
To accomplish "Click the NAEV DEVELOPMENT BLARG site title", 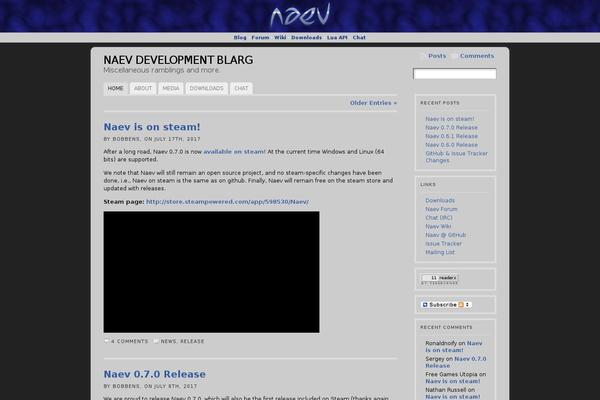I will pos(178,60).
